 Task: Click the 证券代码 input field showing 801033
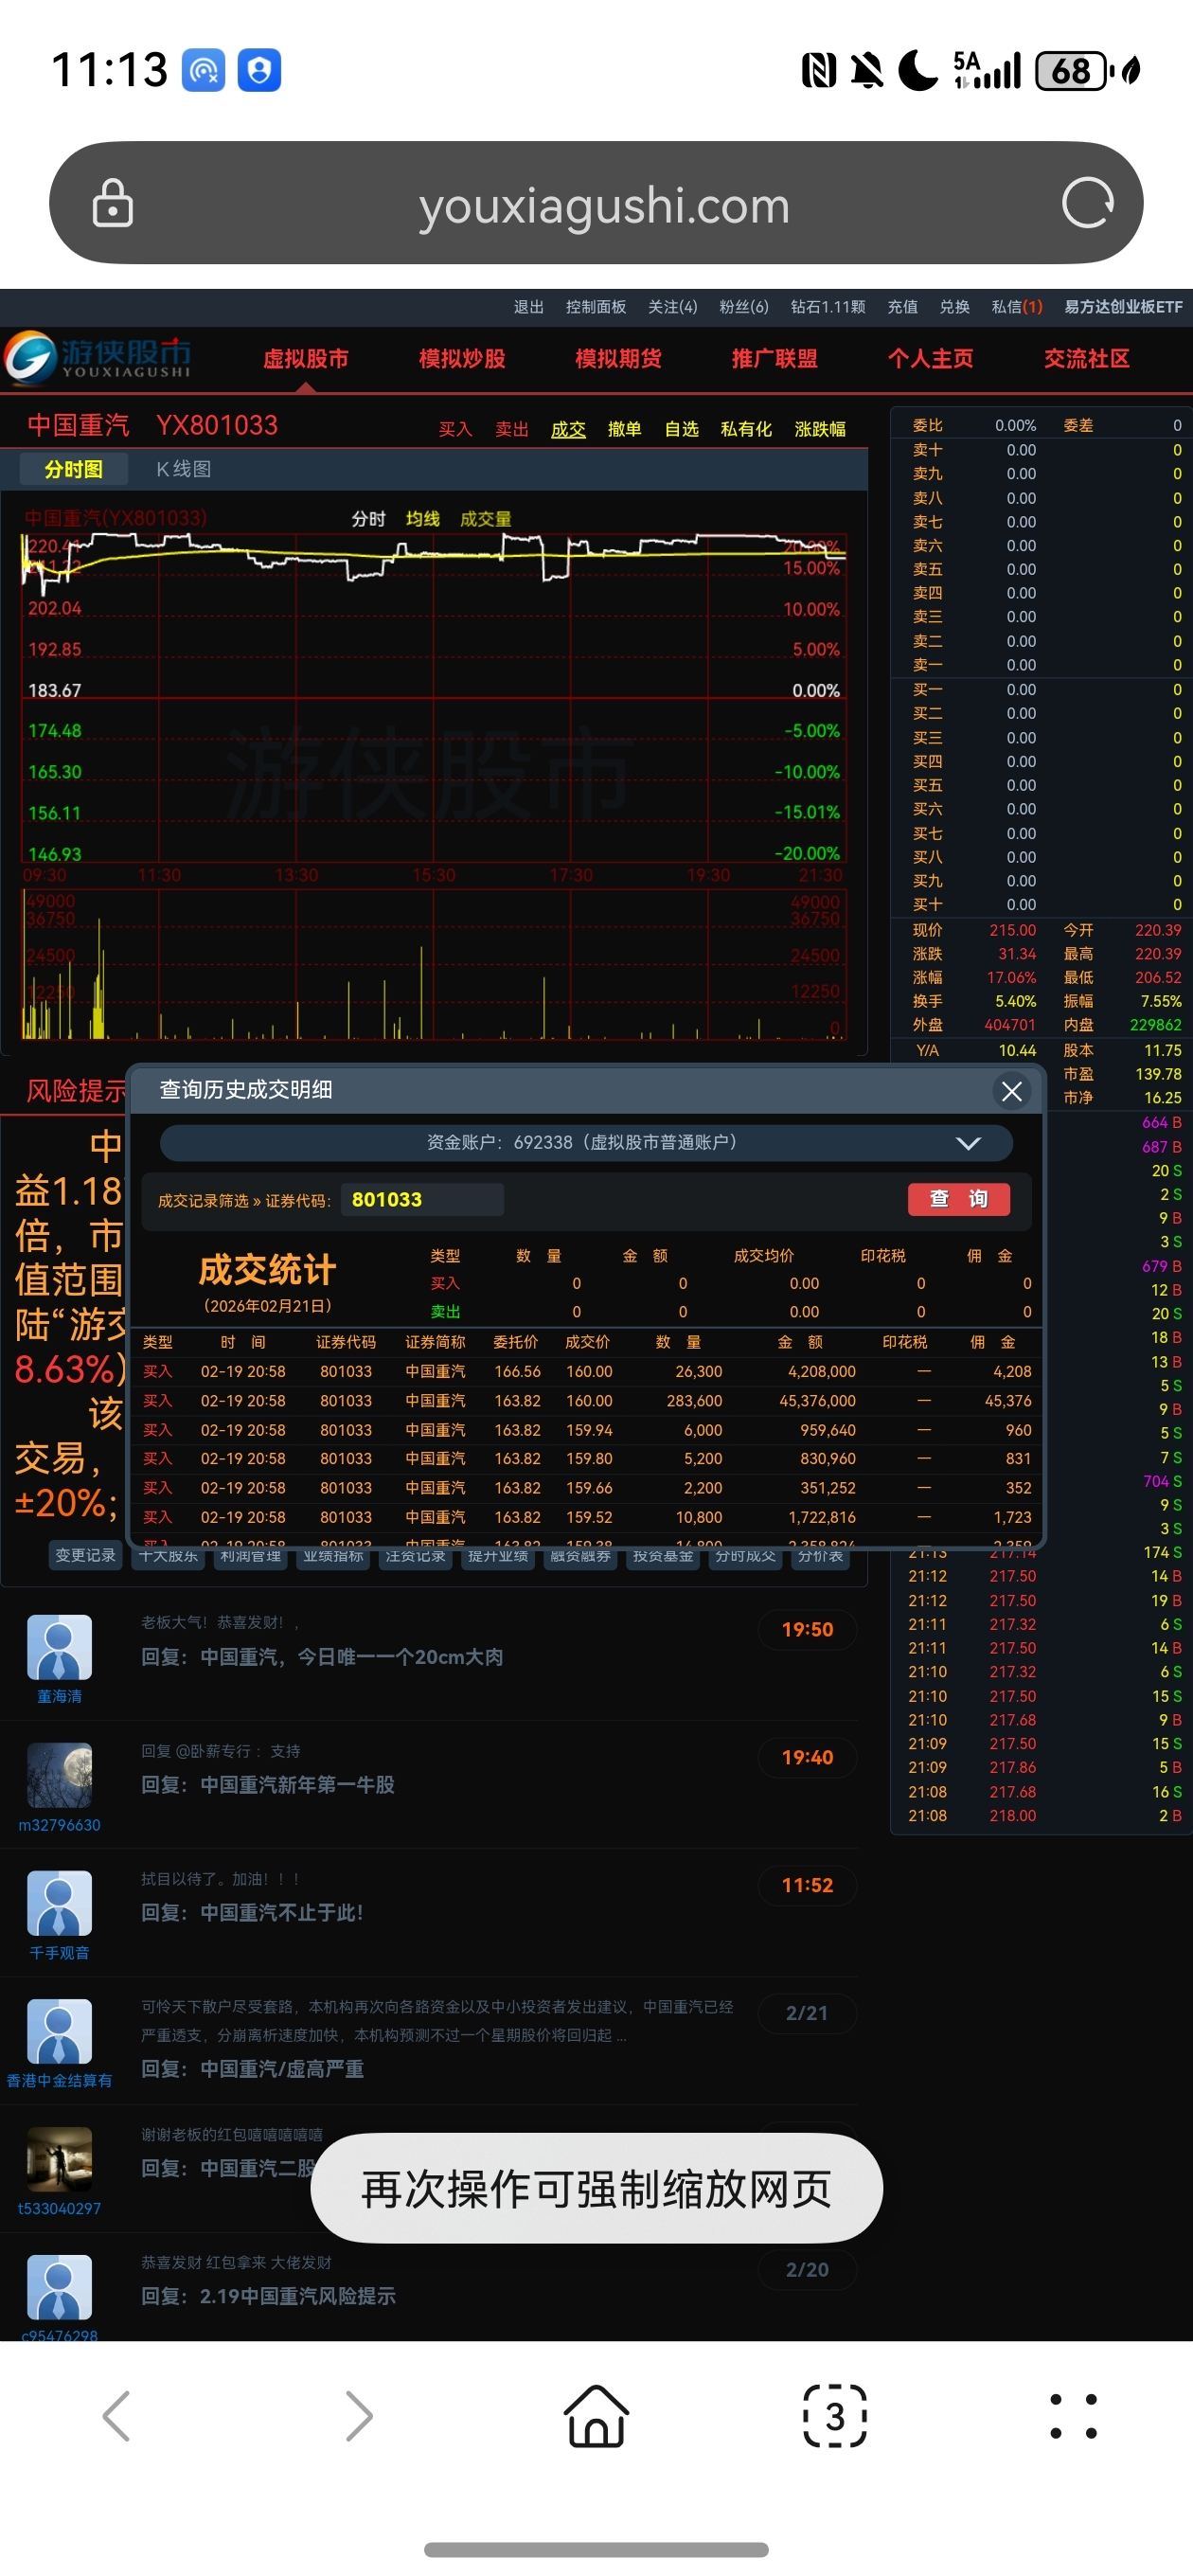pos(421,1200)
